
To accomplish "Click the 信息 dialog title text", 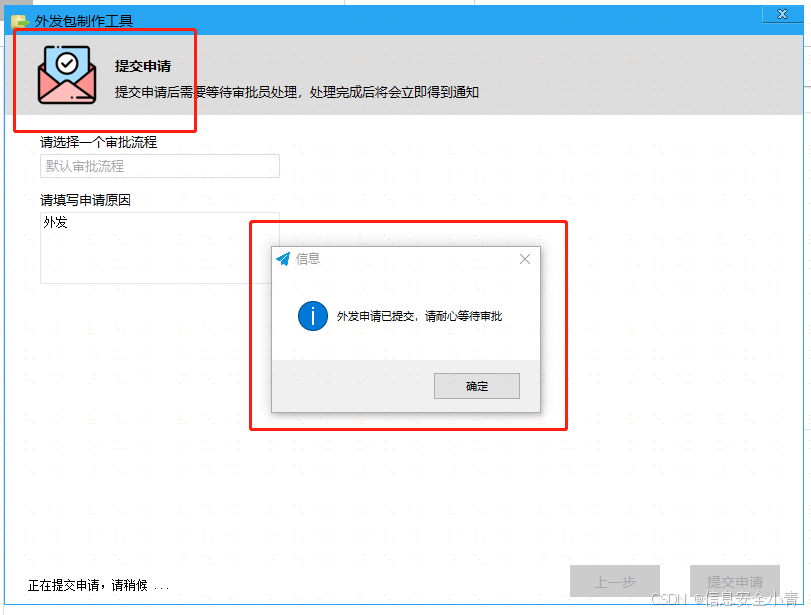I will pos(308,259).
